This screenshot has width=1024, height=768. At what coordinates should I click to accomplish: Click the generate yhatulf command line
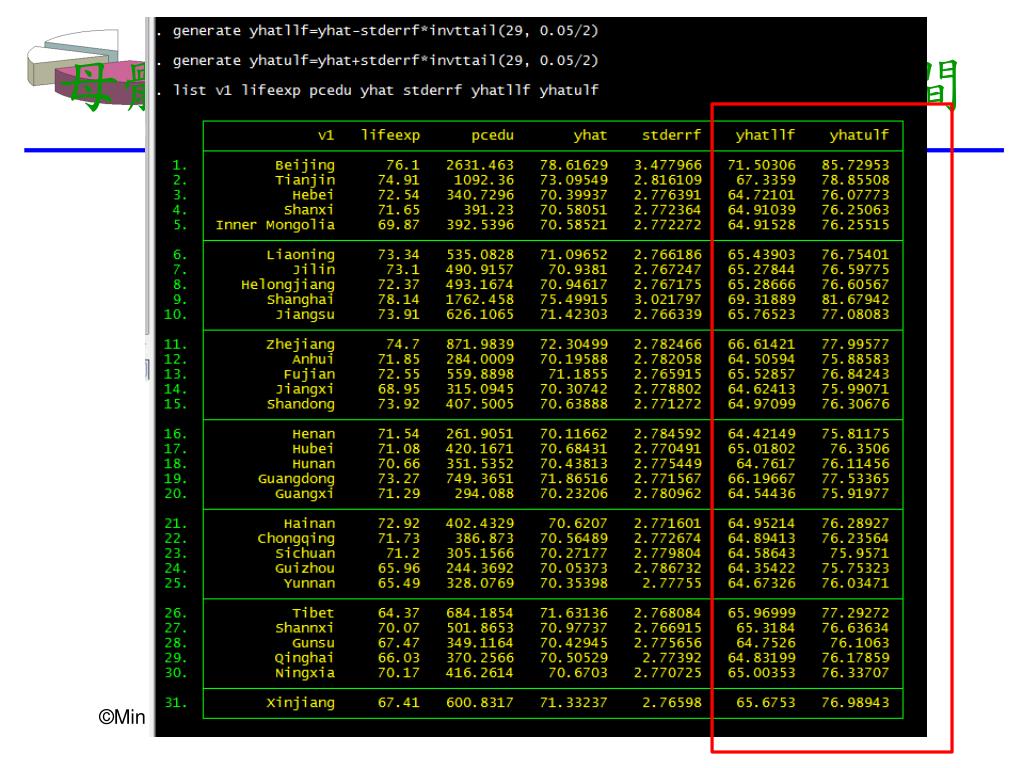[385, 61]
